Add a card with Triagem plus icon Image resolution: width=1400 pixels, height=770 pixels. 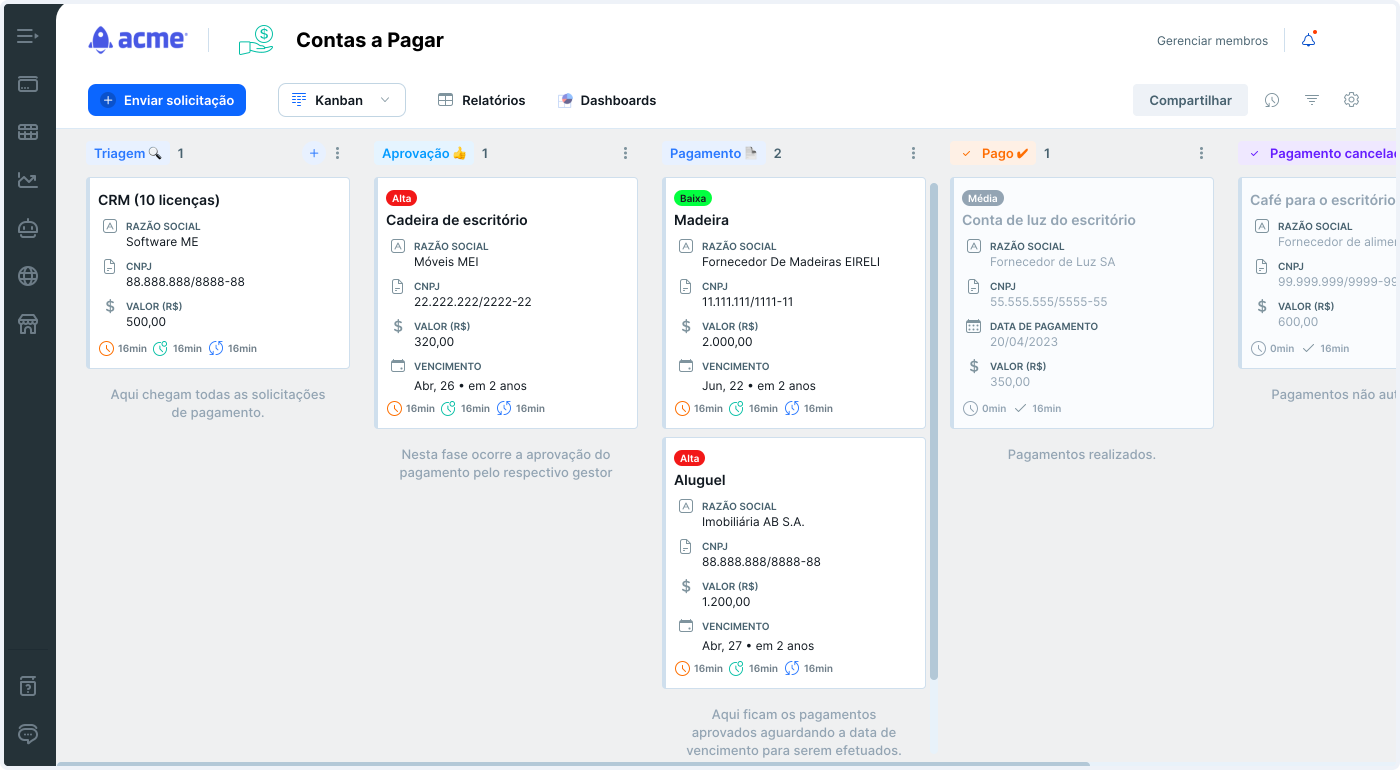point(314,153)
